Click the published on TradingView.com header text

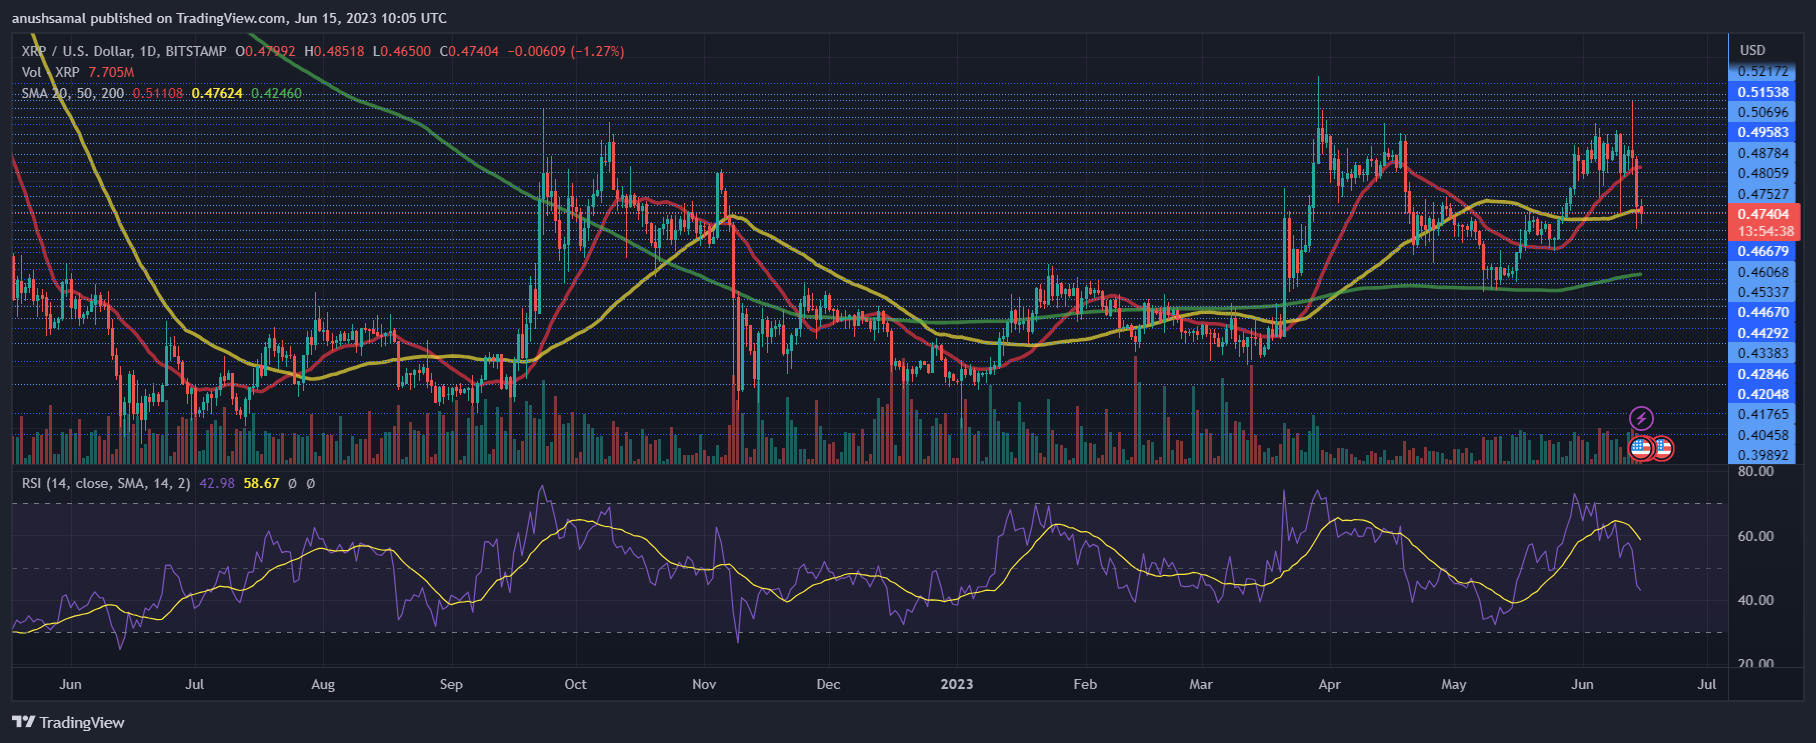[x=229, y=18]
